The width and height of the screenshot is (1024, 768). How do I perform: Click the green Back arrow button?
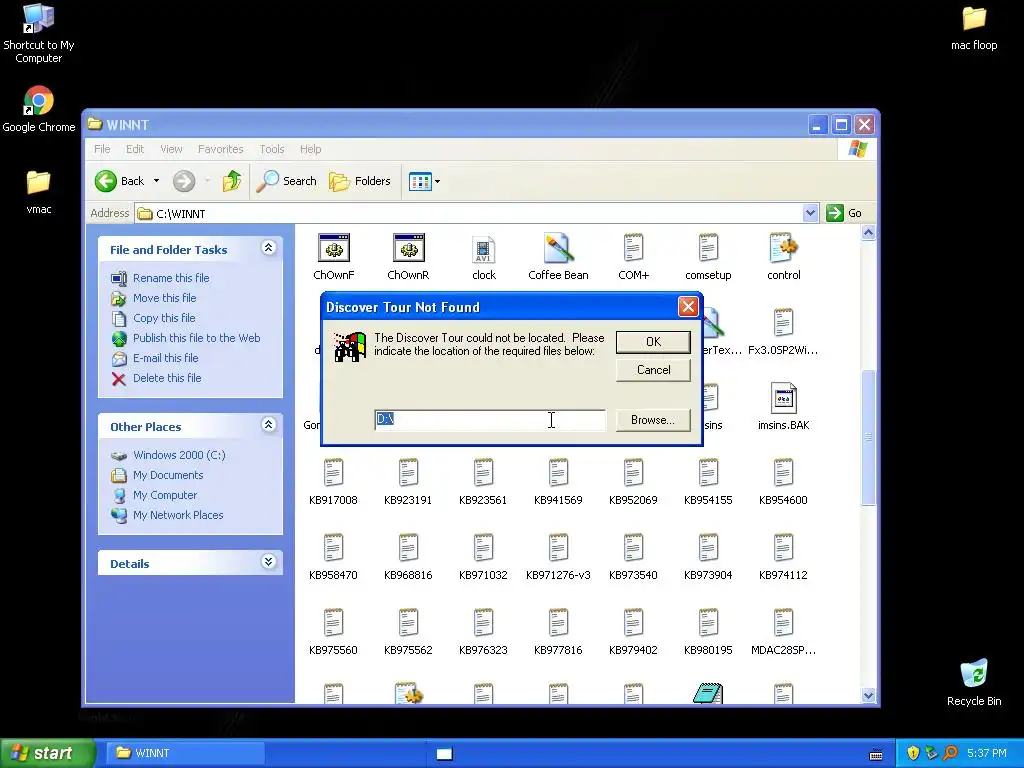coord(106,181)
